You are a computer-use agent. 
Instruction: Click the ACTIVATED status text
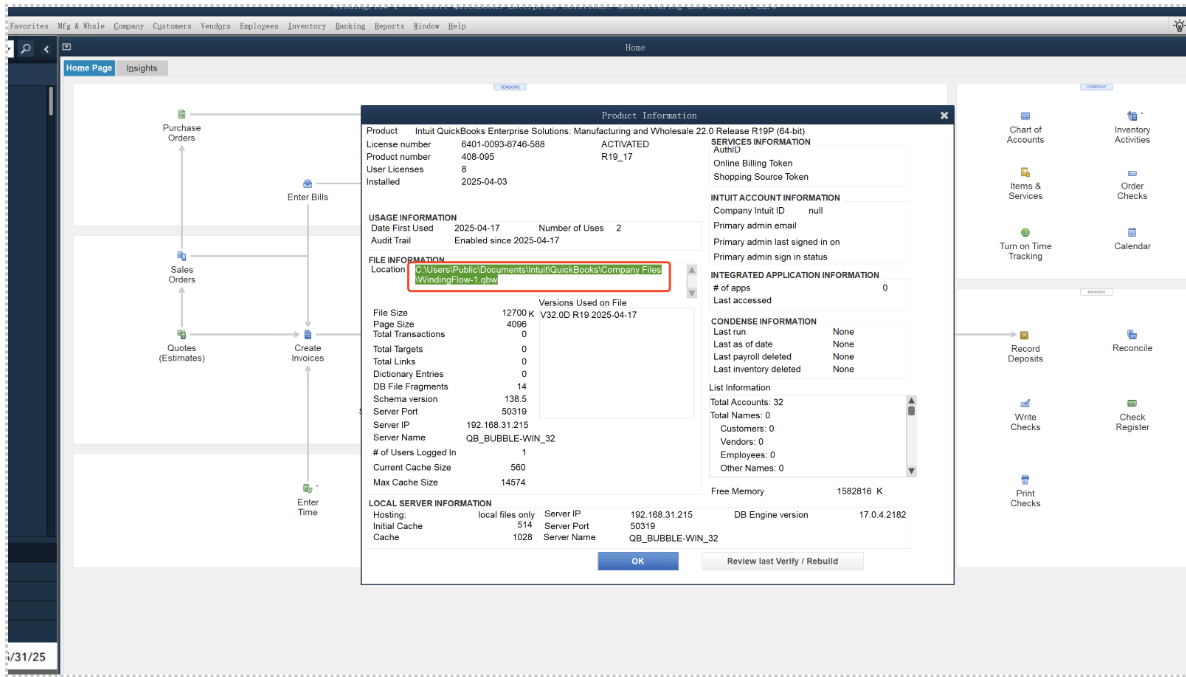[625, 144]
